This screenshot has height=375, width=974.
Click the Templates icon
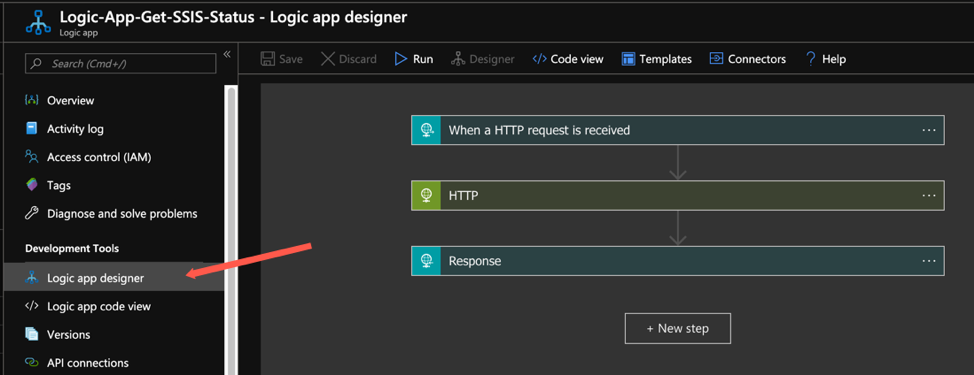click(x=628, y=59)
